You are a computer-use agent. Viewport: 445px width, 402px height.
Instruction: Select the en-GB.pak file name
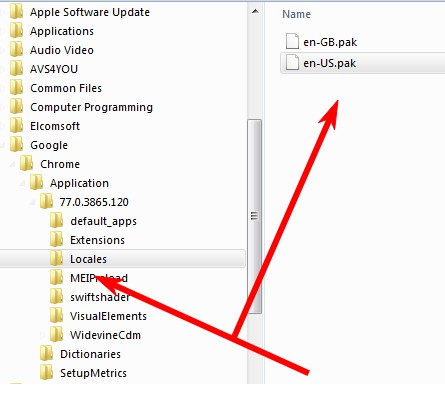click(x=330, y=42)
